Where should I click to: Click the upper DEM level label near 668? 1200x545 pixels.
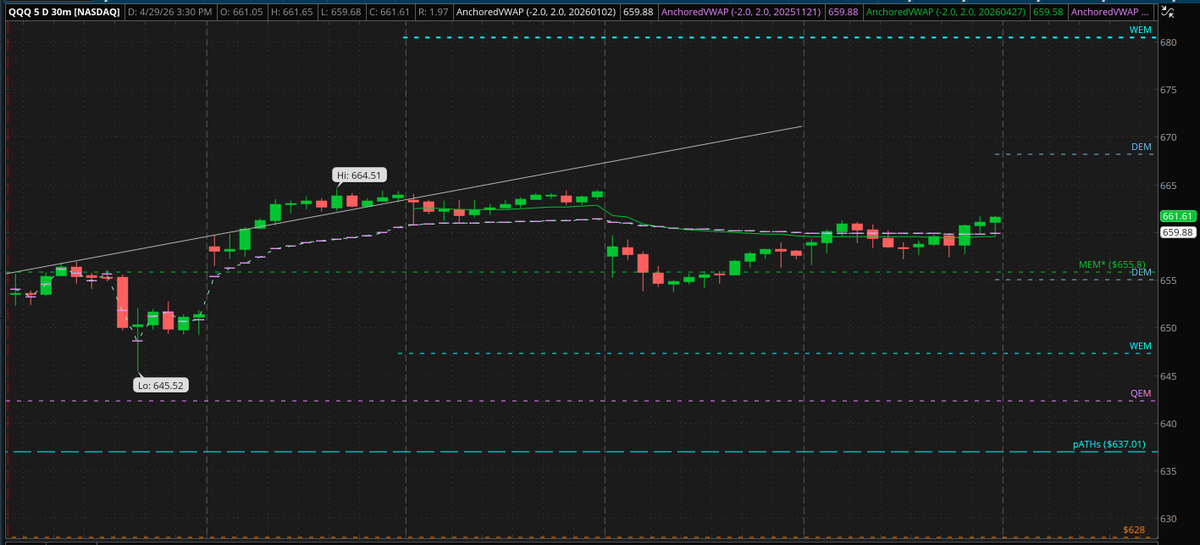pyautogui.click(x=1141, y=147)
